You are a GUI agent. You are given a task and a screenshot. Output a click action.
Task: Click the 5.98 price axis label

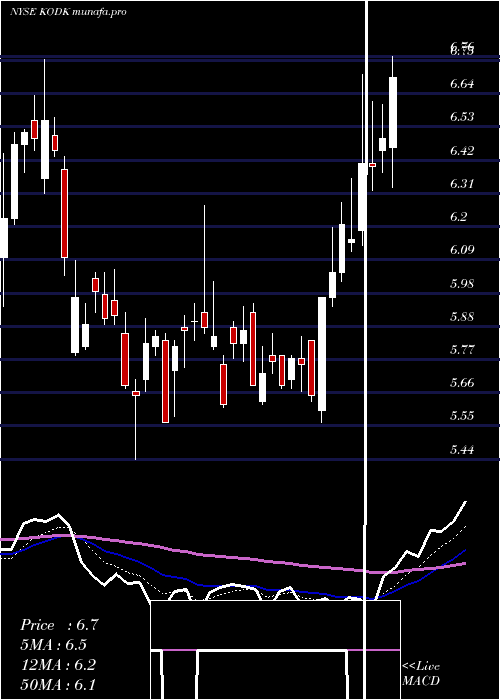click(x=461, y=283)
